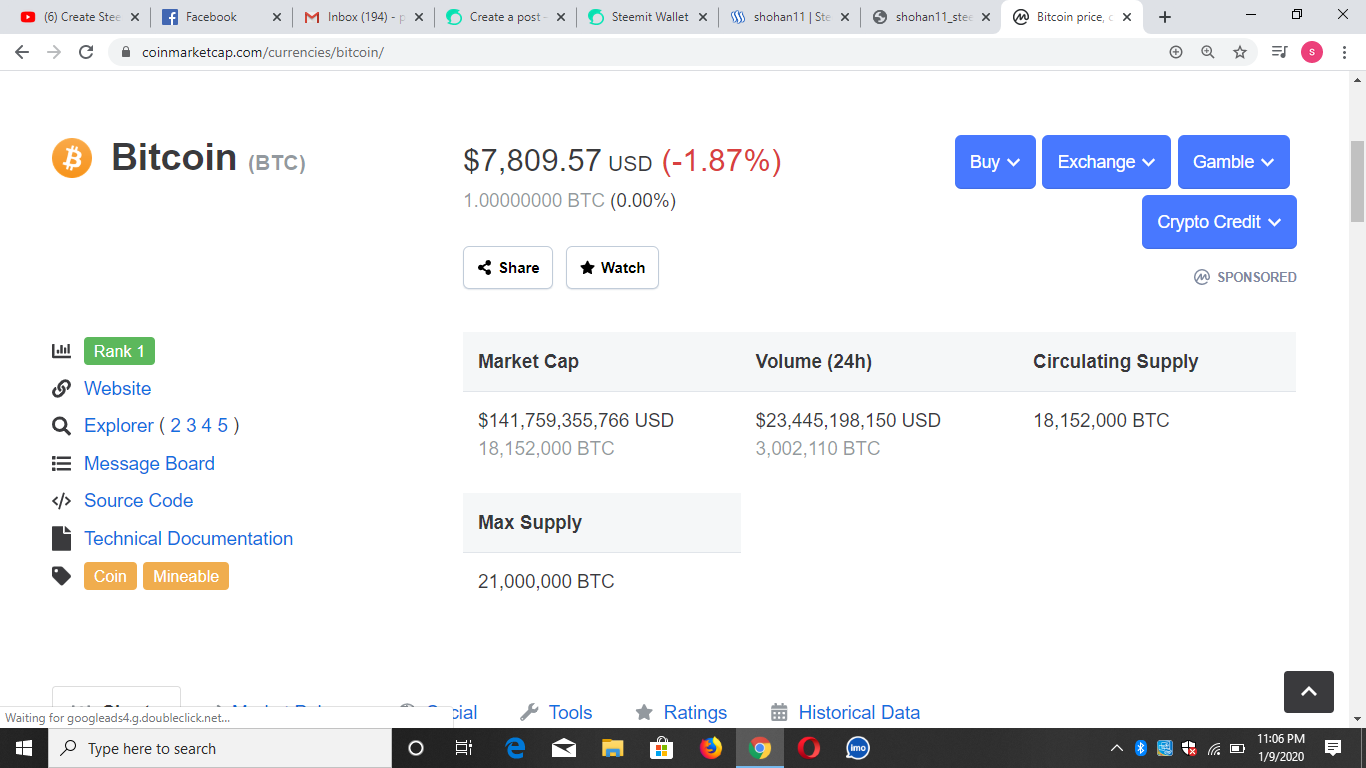Viewport: 1366px width, 768px height.
Task: Click the scroll-to-top arrow button
Action: 1309,692
